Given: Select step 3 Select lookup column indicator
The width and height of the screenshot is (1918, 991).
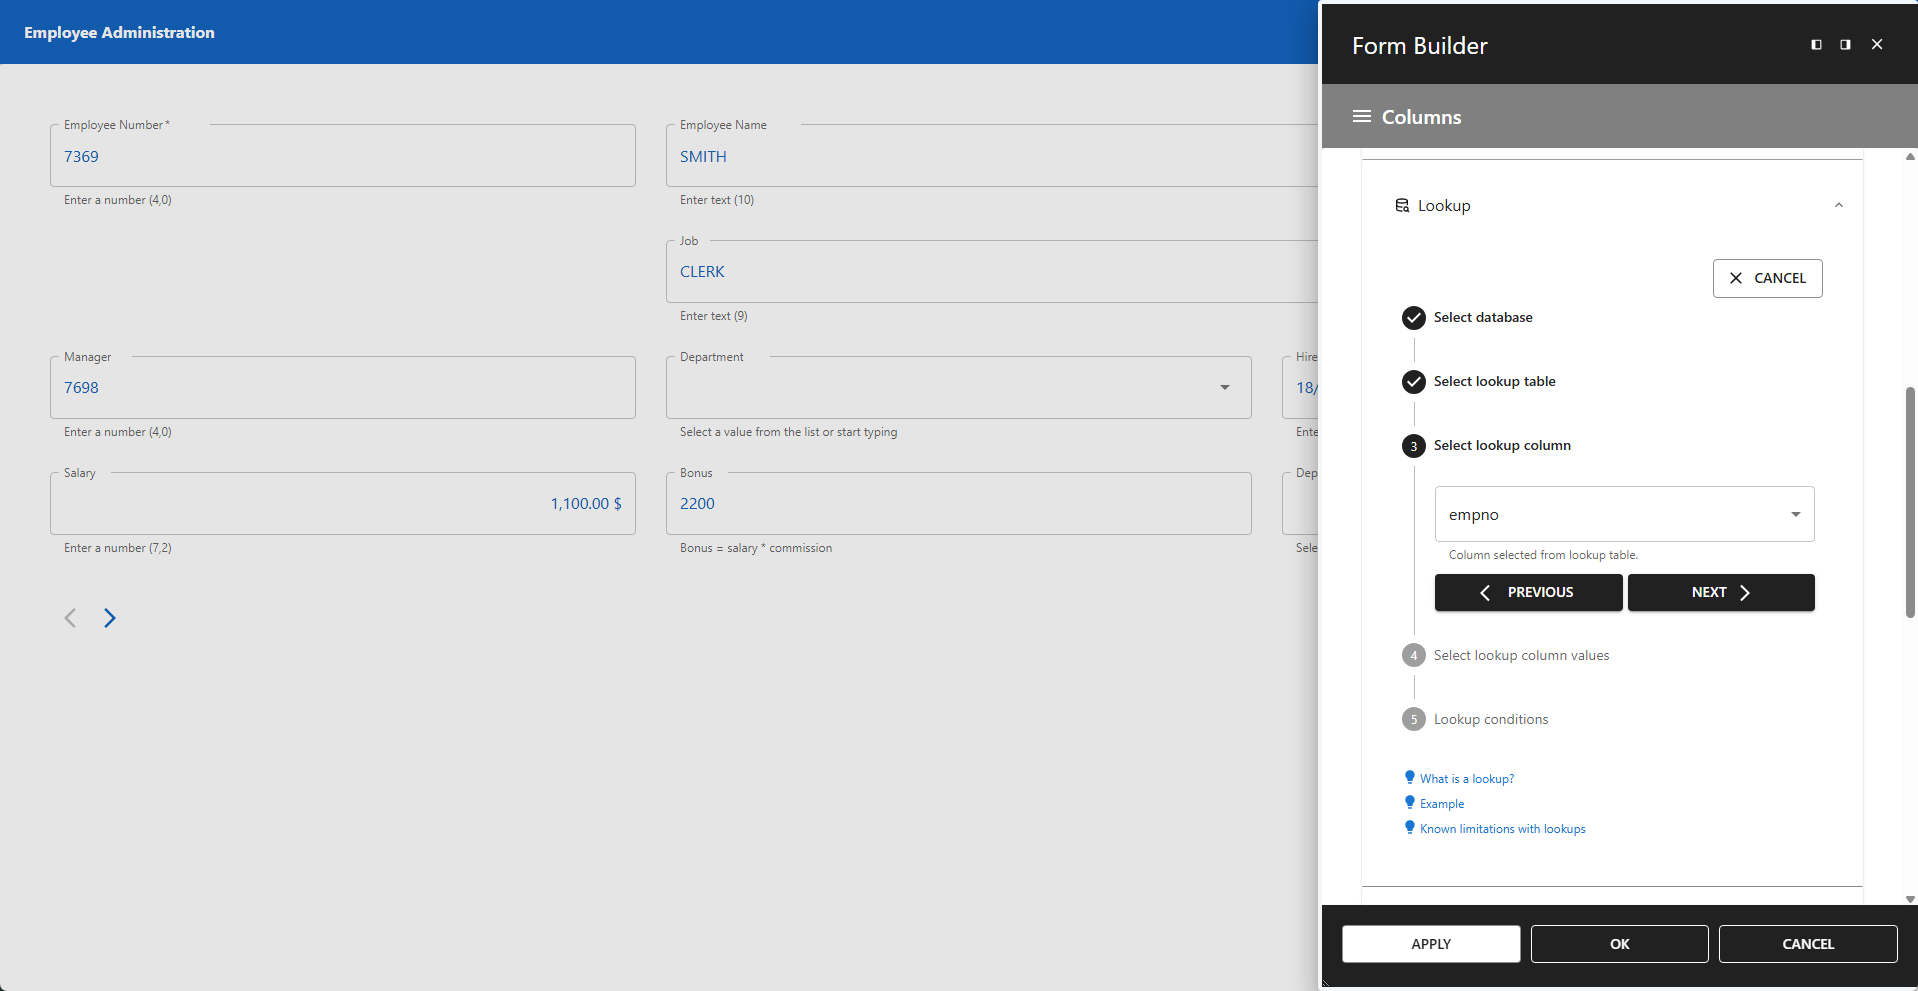Looking at the screenshot, I should [1413, 446].
